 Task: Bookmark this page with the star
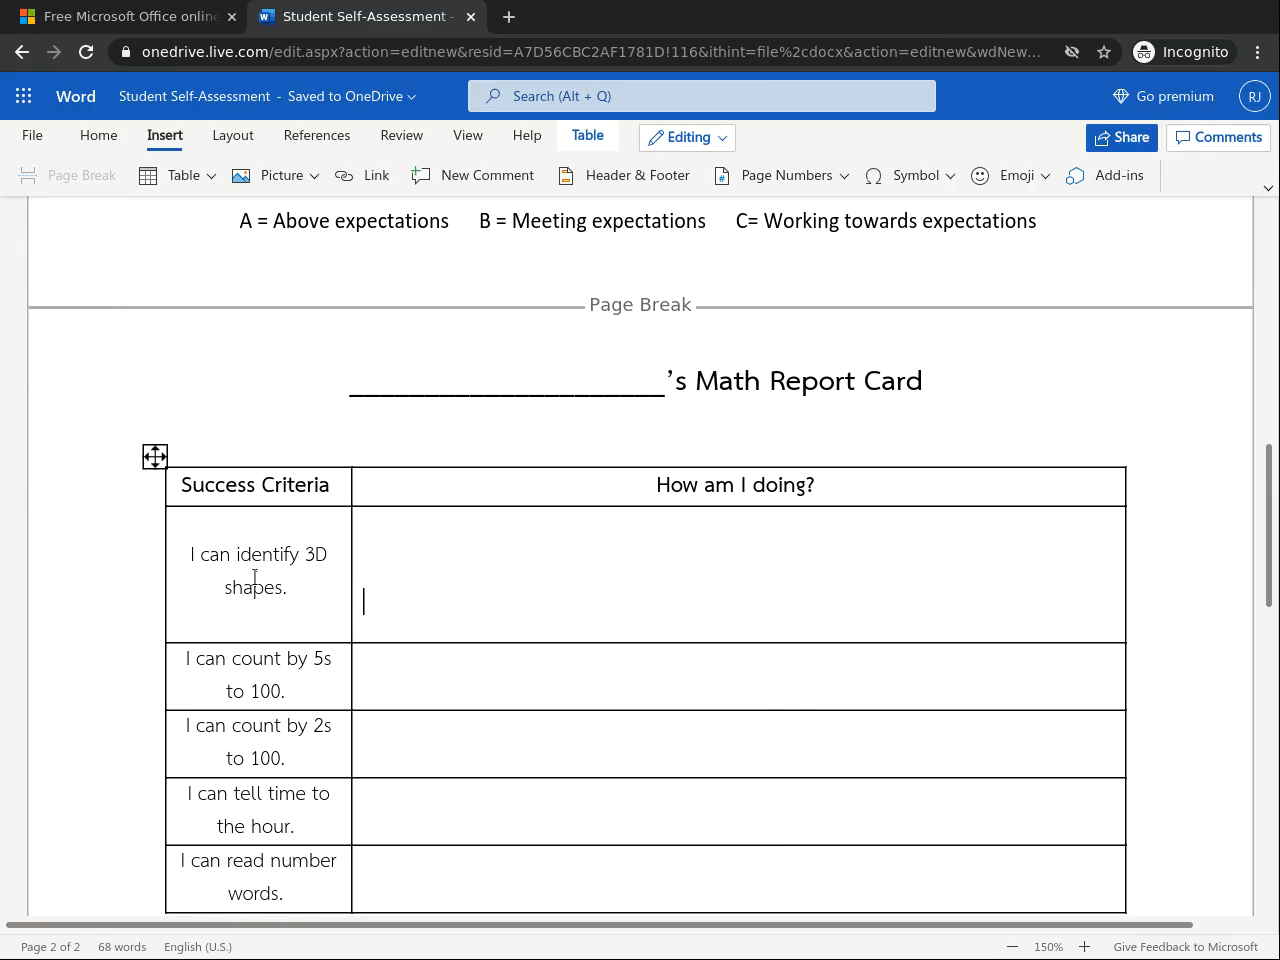click(x=1104, y=52)
